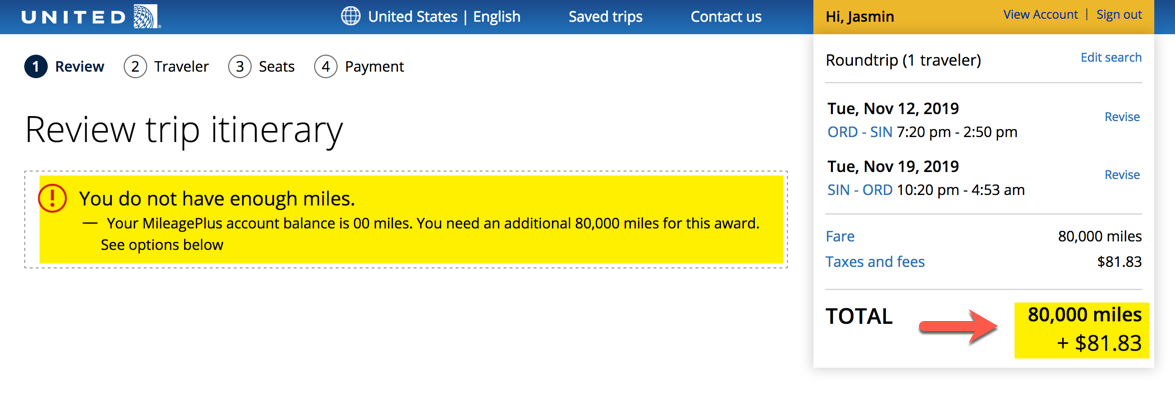Click View Account link
This screenshot has width=1175, height=394.
click(1040, 14)
